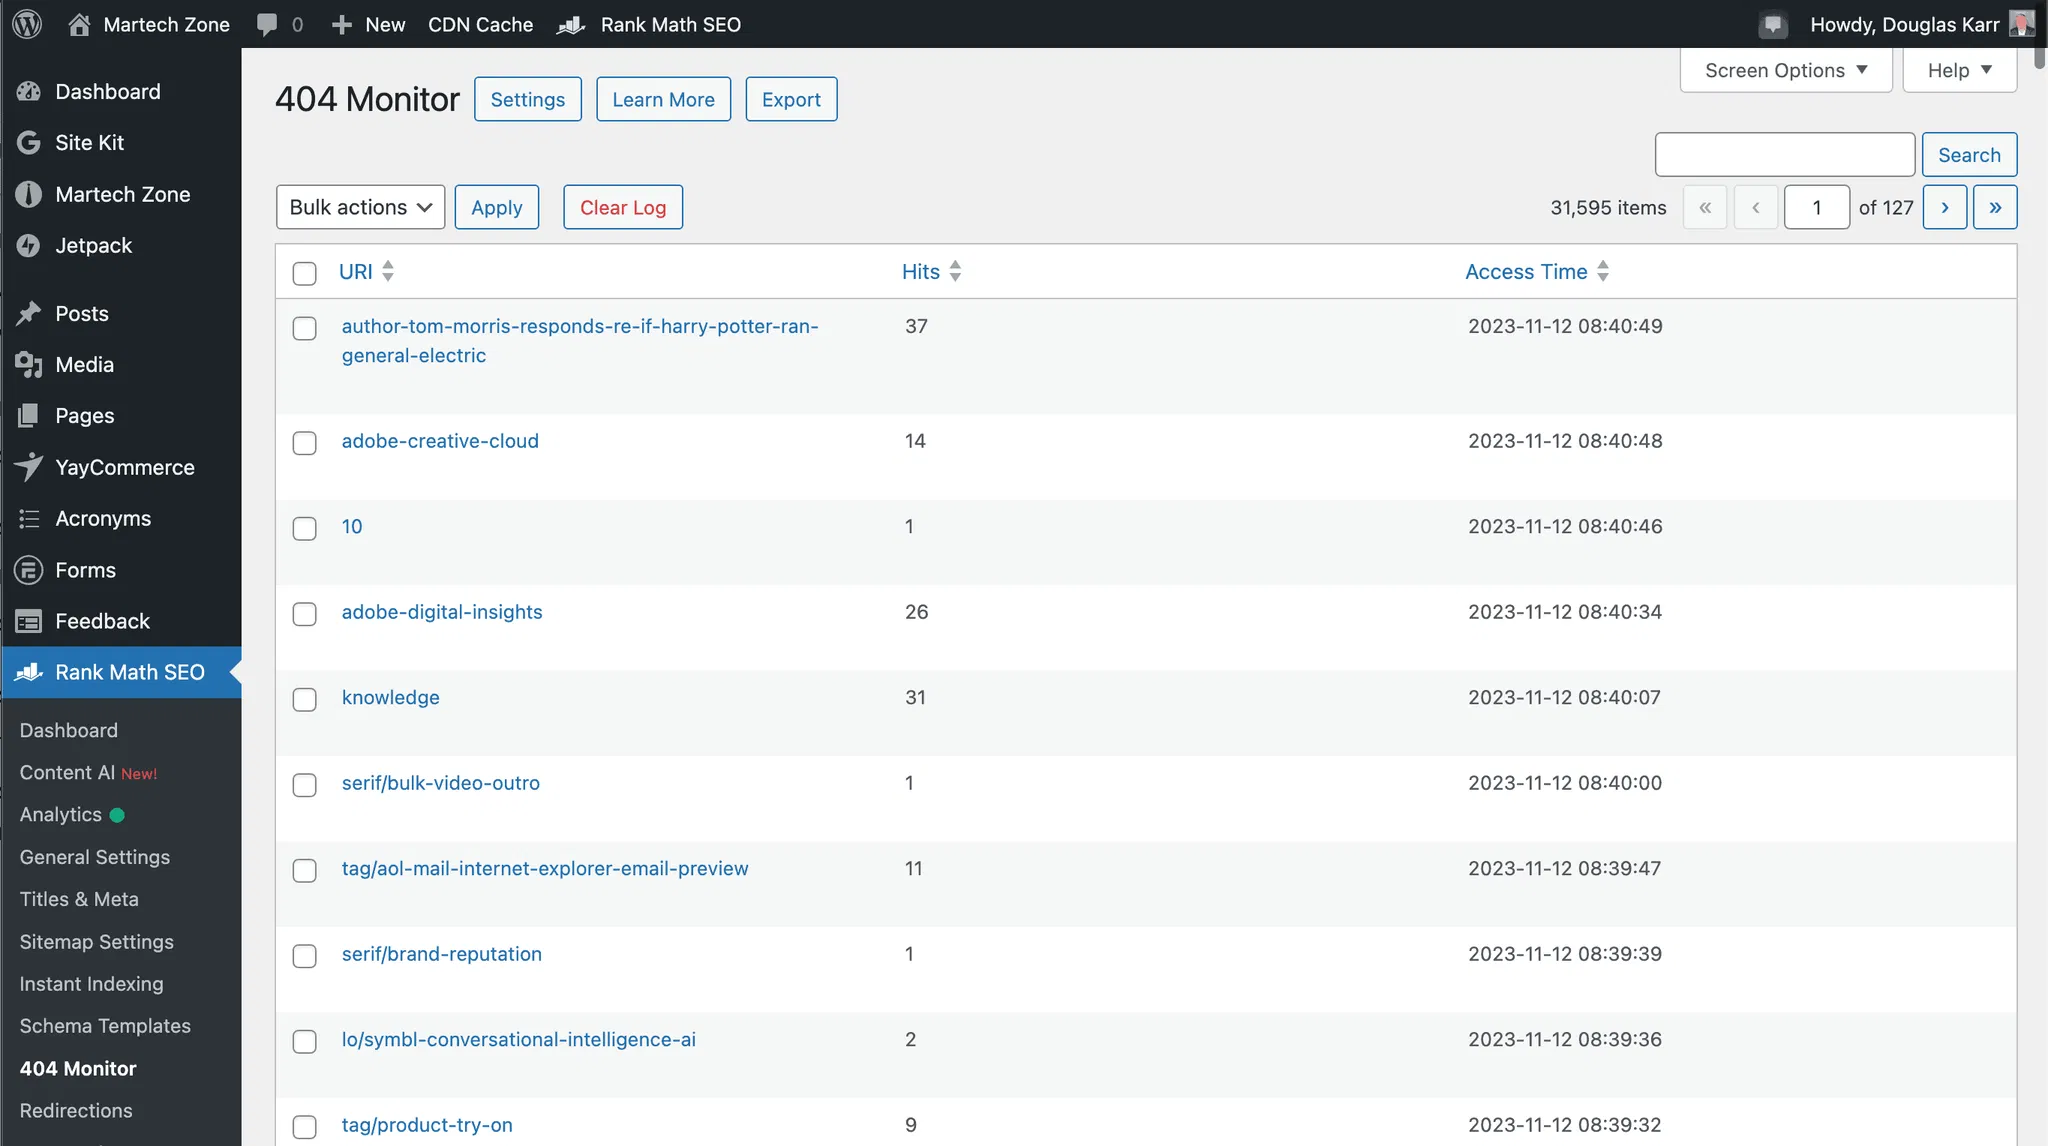Click the Site Kit G icon
This screenshot has height=1146, width=2048.
pyautogui.click(x=29, y=143)
